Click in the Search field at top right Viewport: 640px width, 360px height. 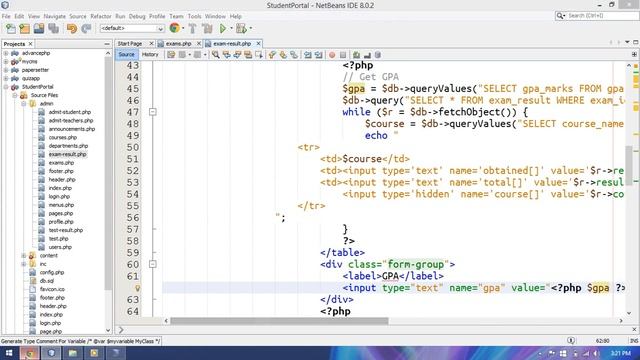point(602,16)
